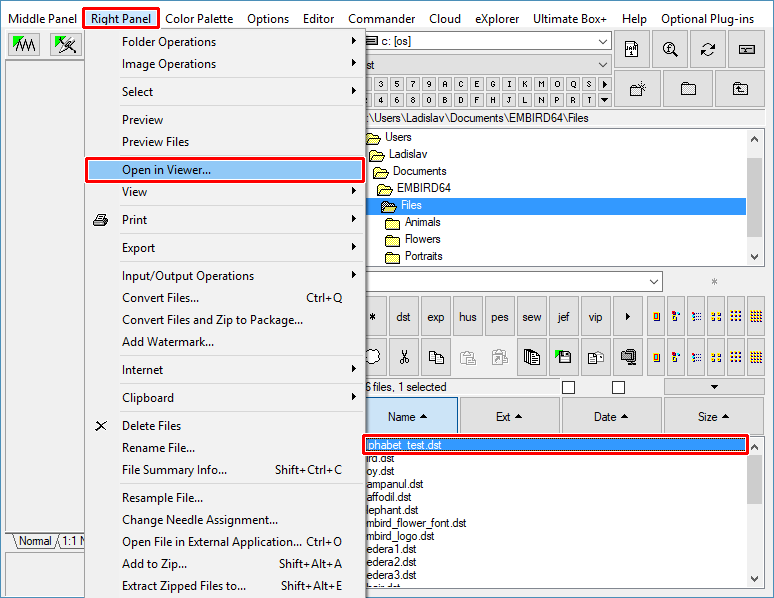The width and height of the screenshot is (774, 598).
Task: Click file list scrollbar down arrow
Action: [754, 579]
